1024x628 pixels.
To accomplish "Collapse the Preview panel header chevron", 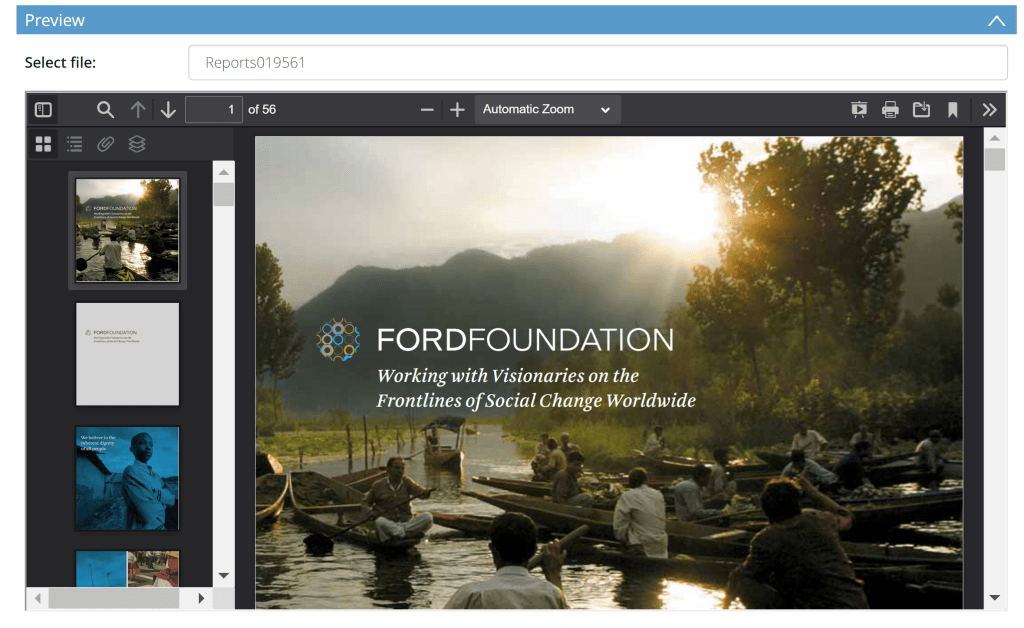I will [x=996, y=20].
